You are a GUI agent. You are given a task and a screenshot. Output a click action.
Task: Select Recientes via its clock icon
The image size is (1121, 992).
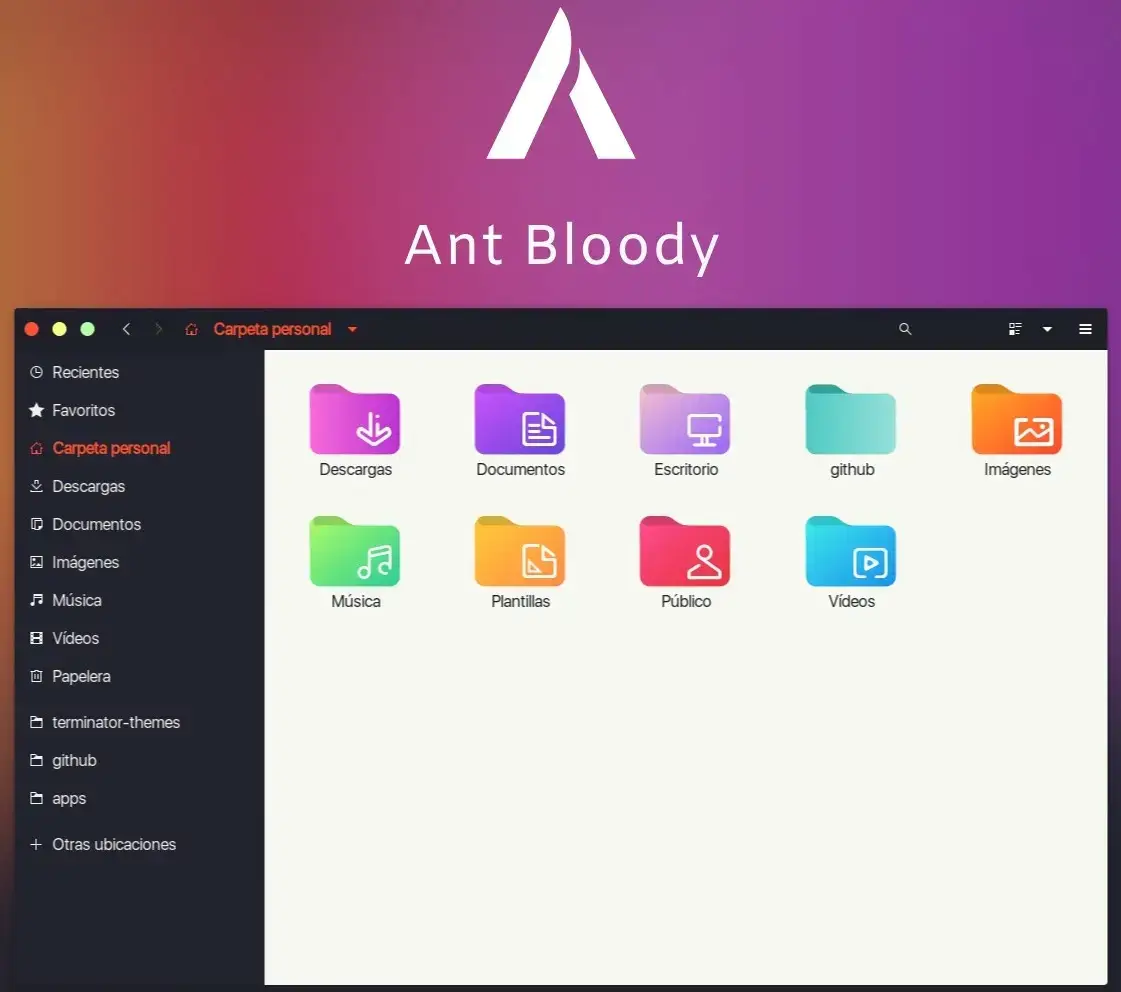[35, 372]
